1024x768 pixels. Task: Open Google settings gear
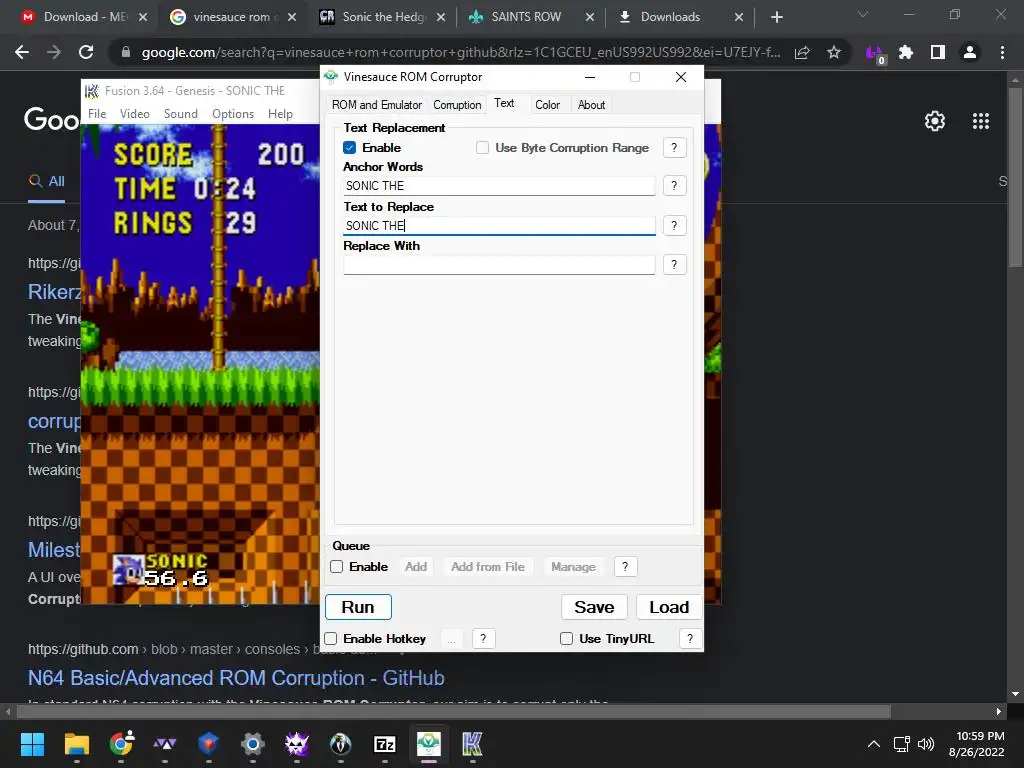[935, 121]
